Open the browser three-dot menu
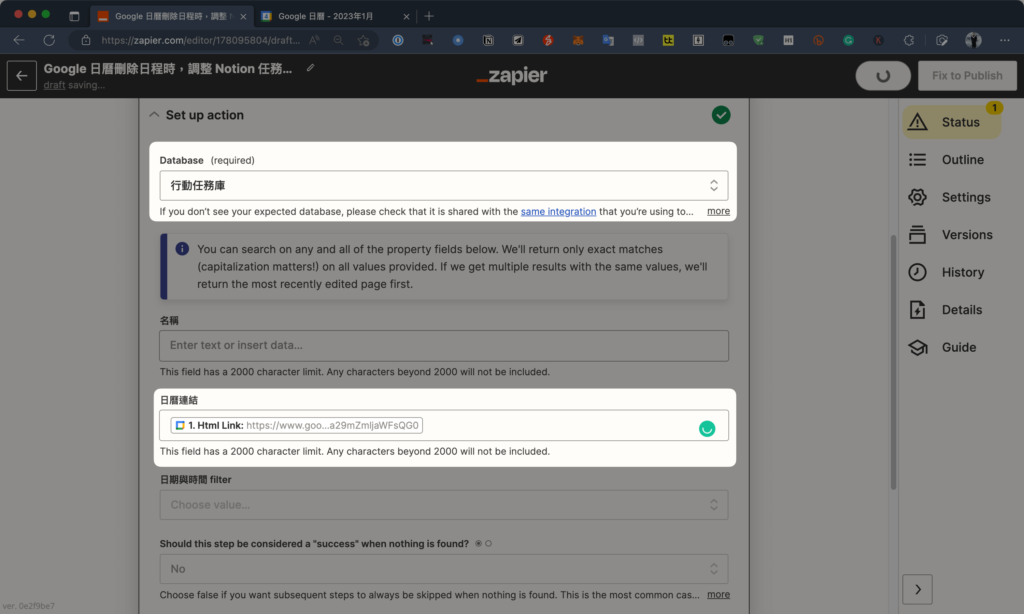The width and height of the screenshot is (1024, 614). [1004, 40]
